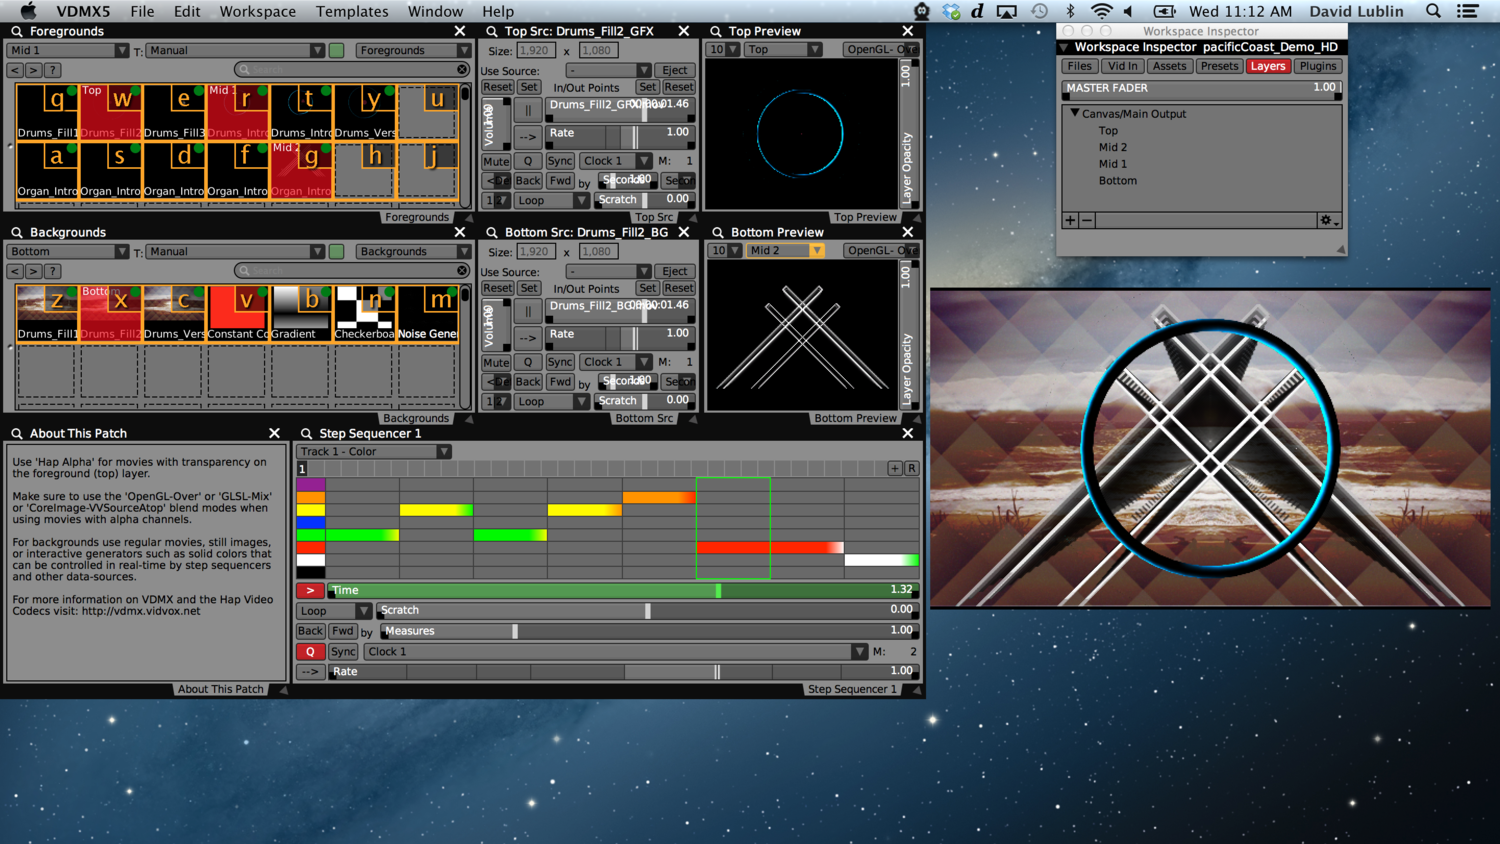Select the purple color row swatch
This screenshot has width=1500, height=844.
311,484
